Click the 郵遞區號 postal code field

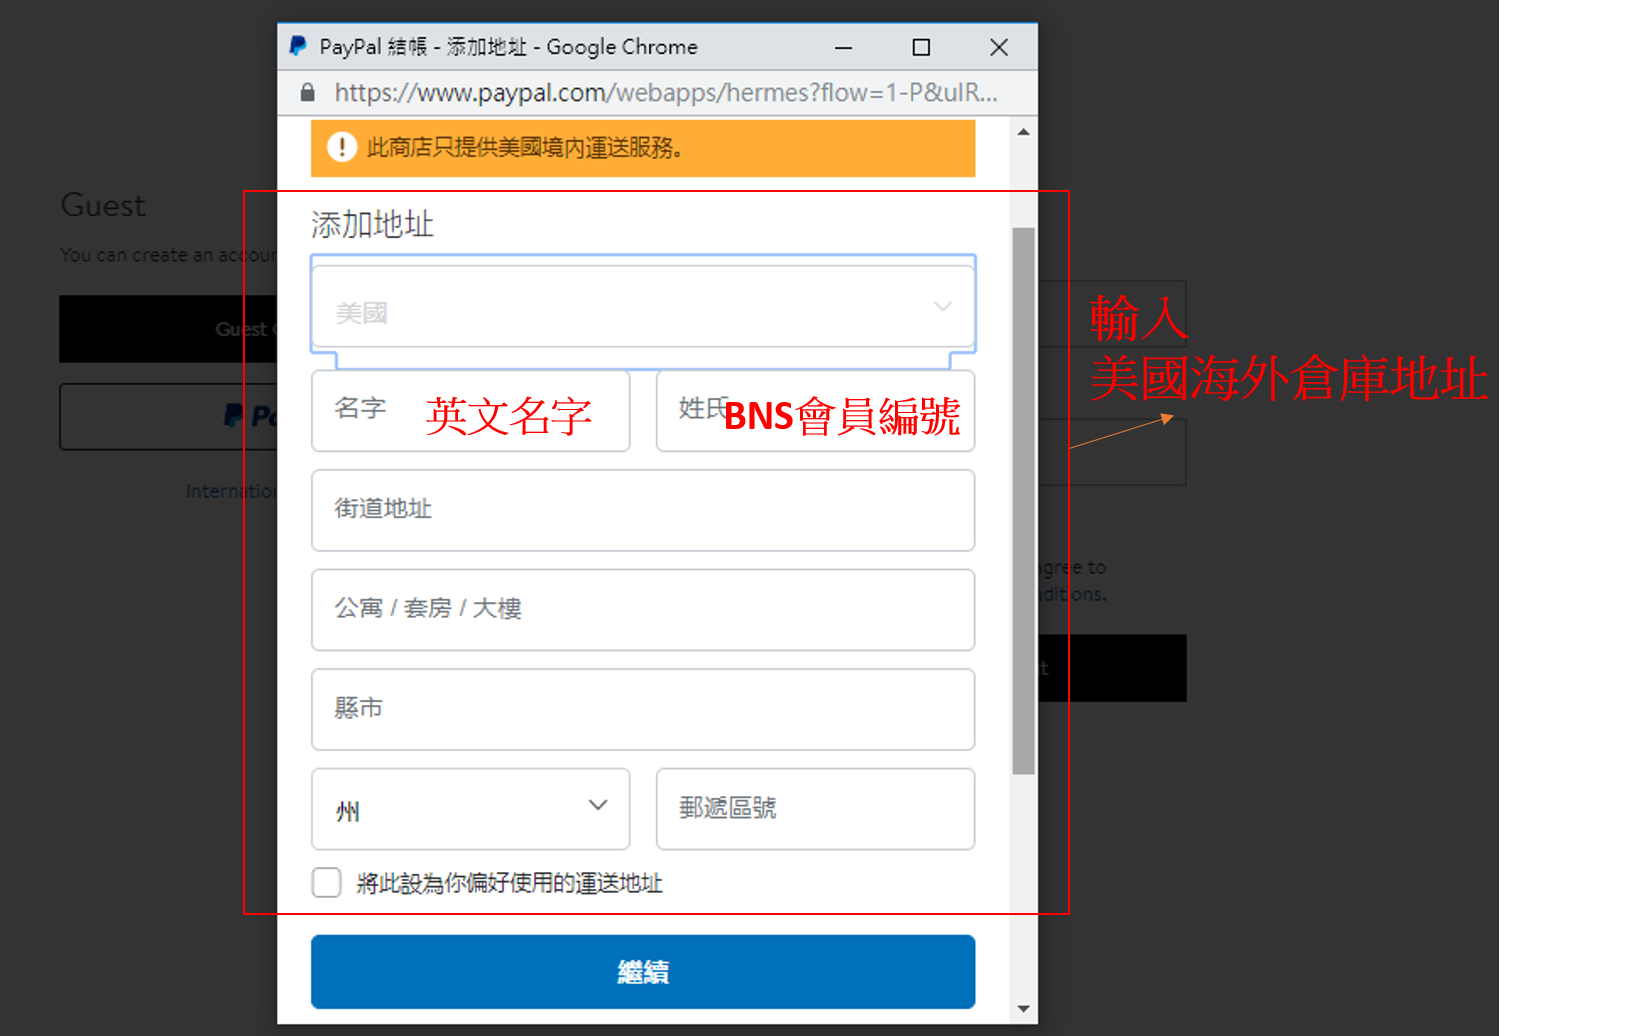(x=814, y=809)
